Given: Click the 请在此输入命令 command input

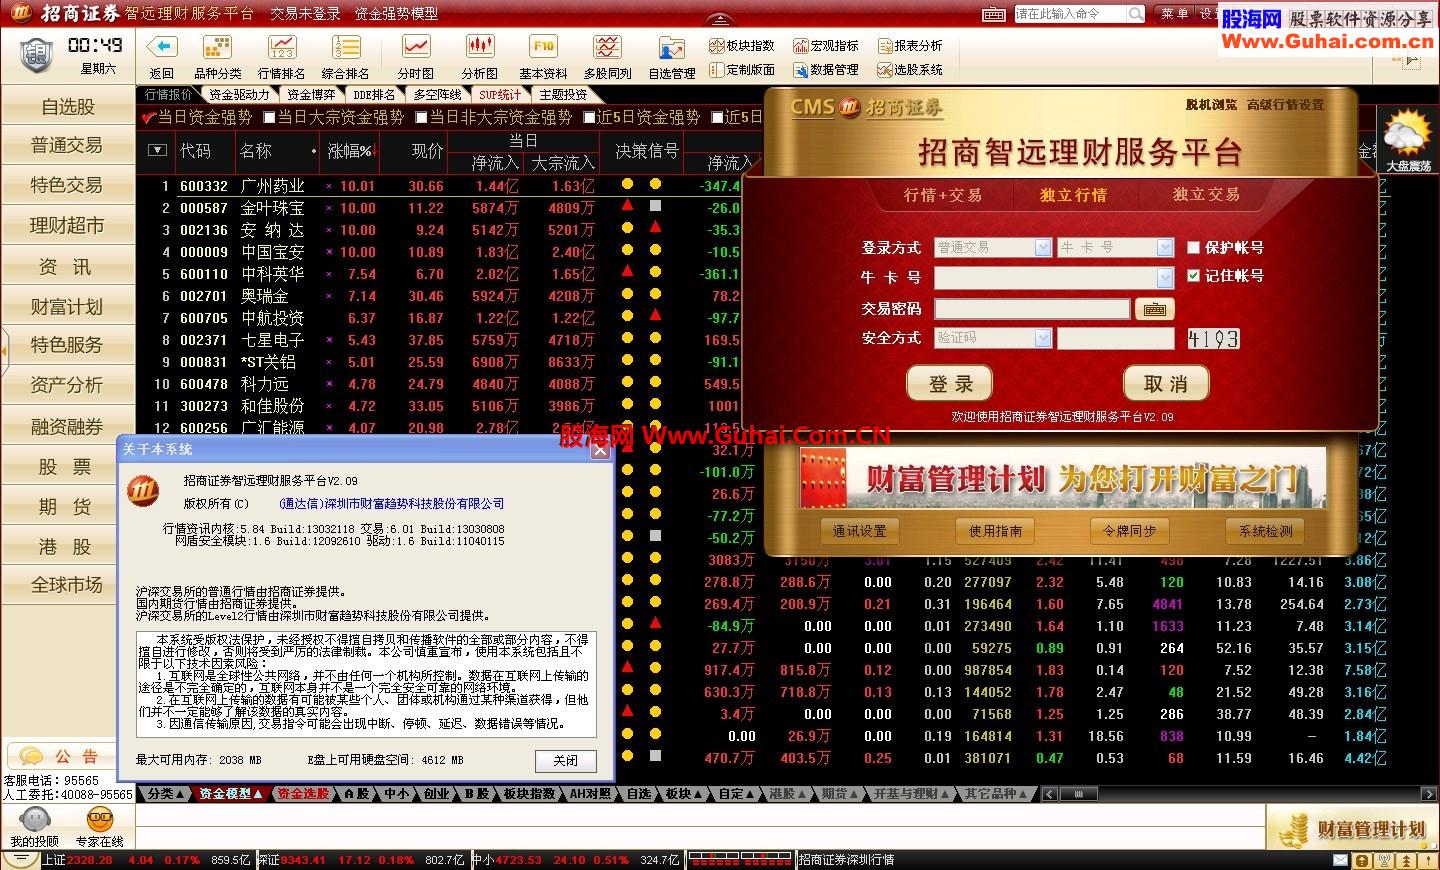Looking at the screenshot, I should coord(1070,14).
